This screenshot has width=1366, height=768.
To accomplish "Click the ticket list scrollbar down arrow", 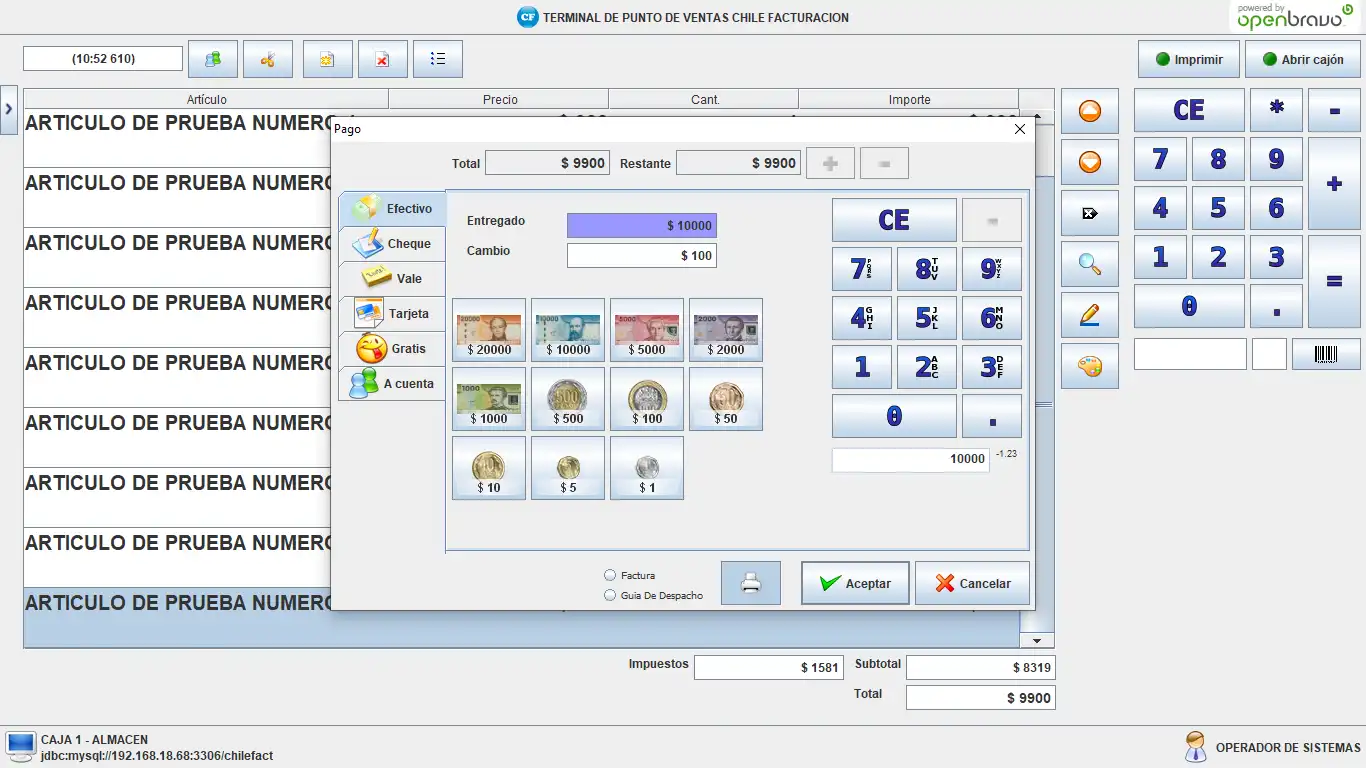I will pyautogui.click(x=1037, y=641).
